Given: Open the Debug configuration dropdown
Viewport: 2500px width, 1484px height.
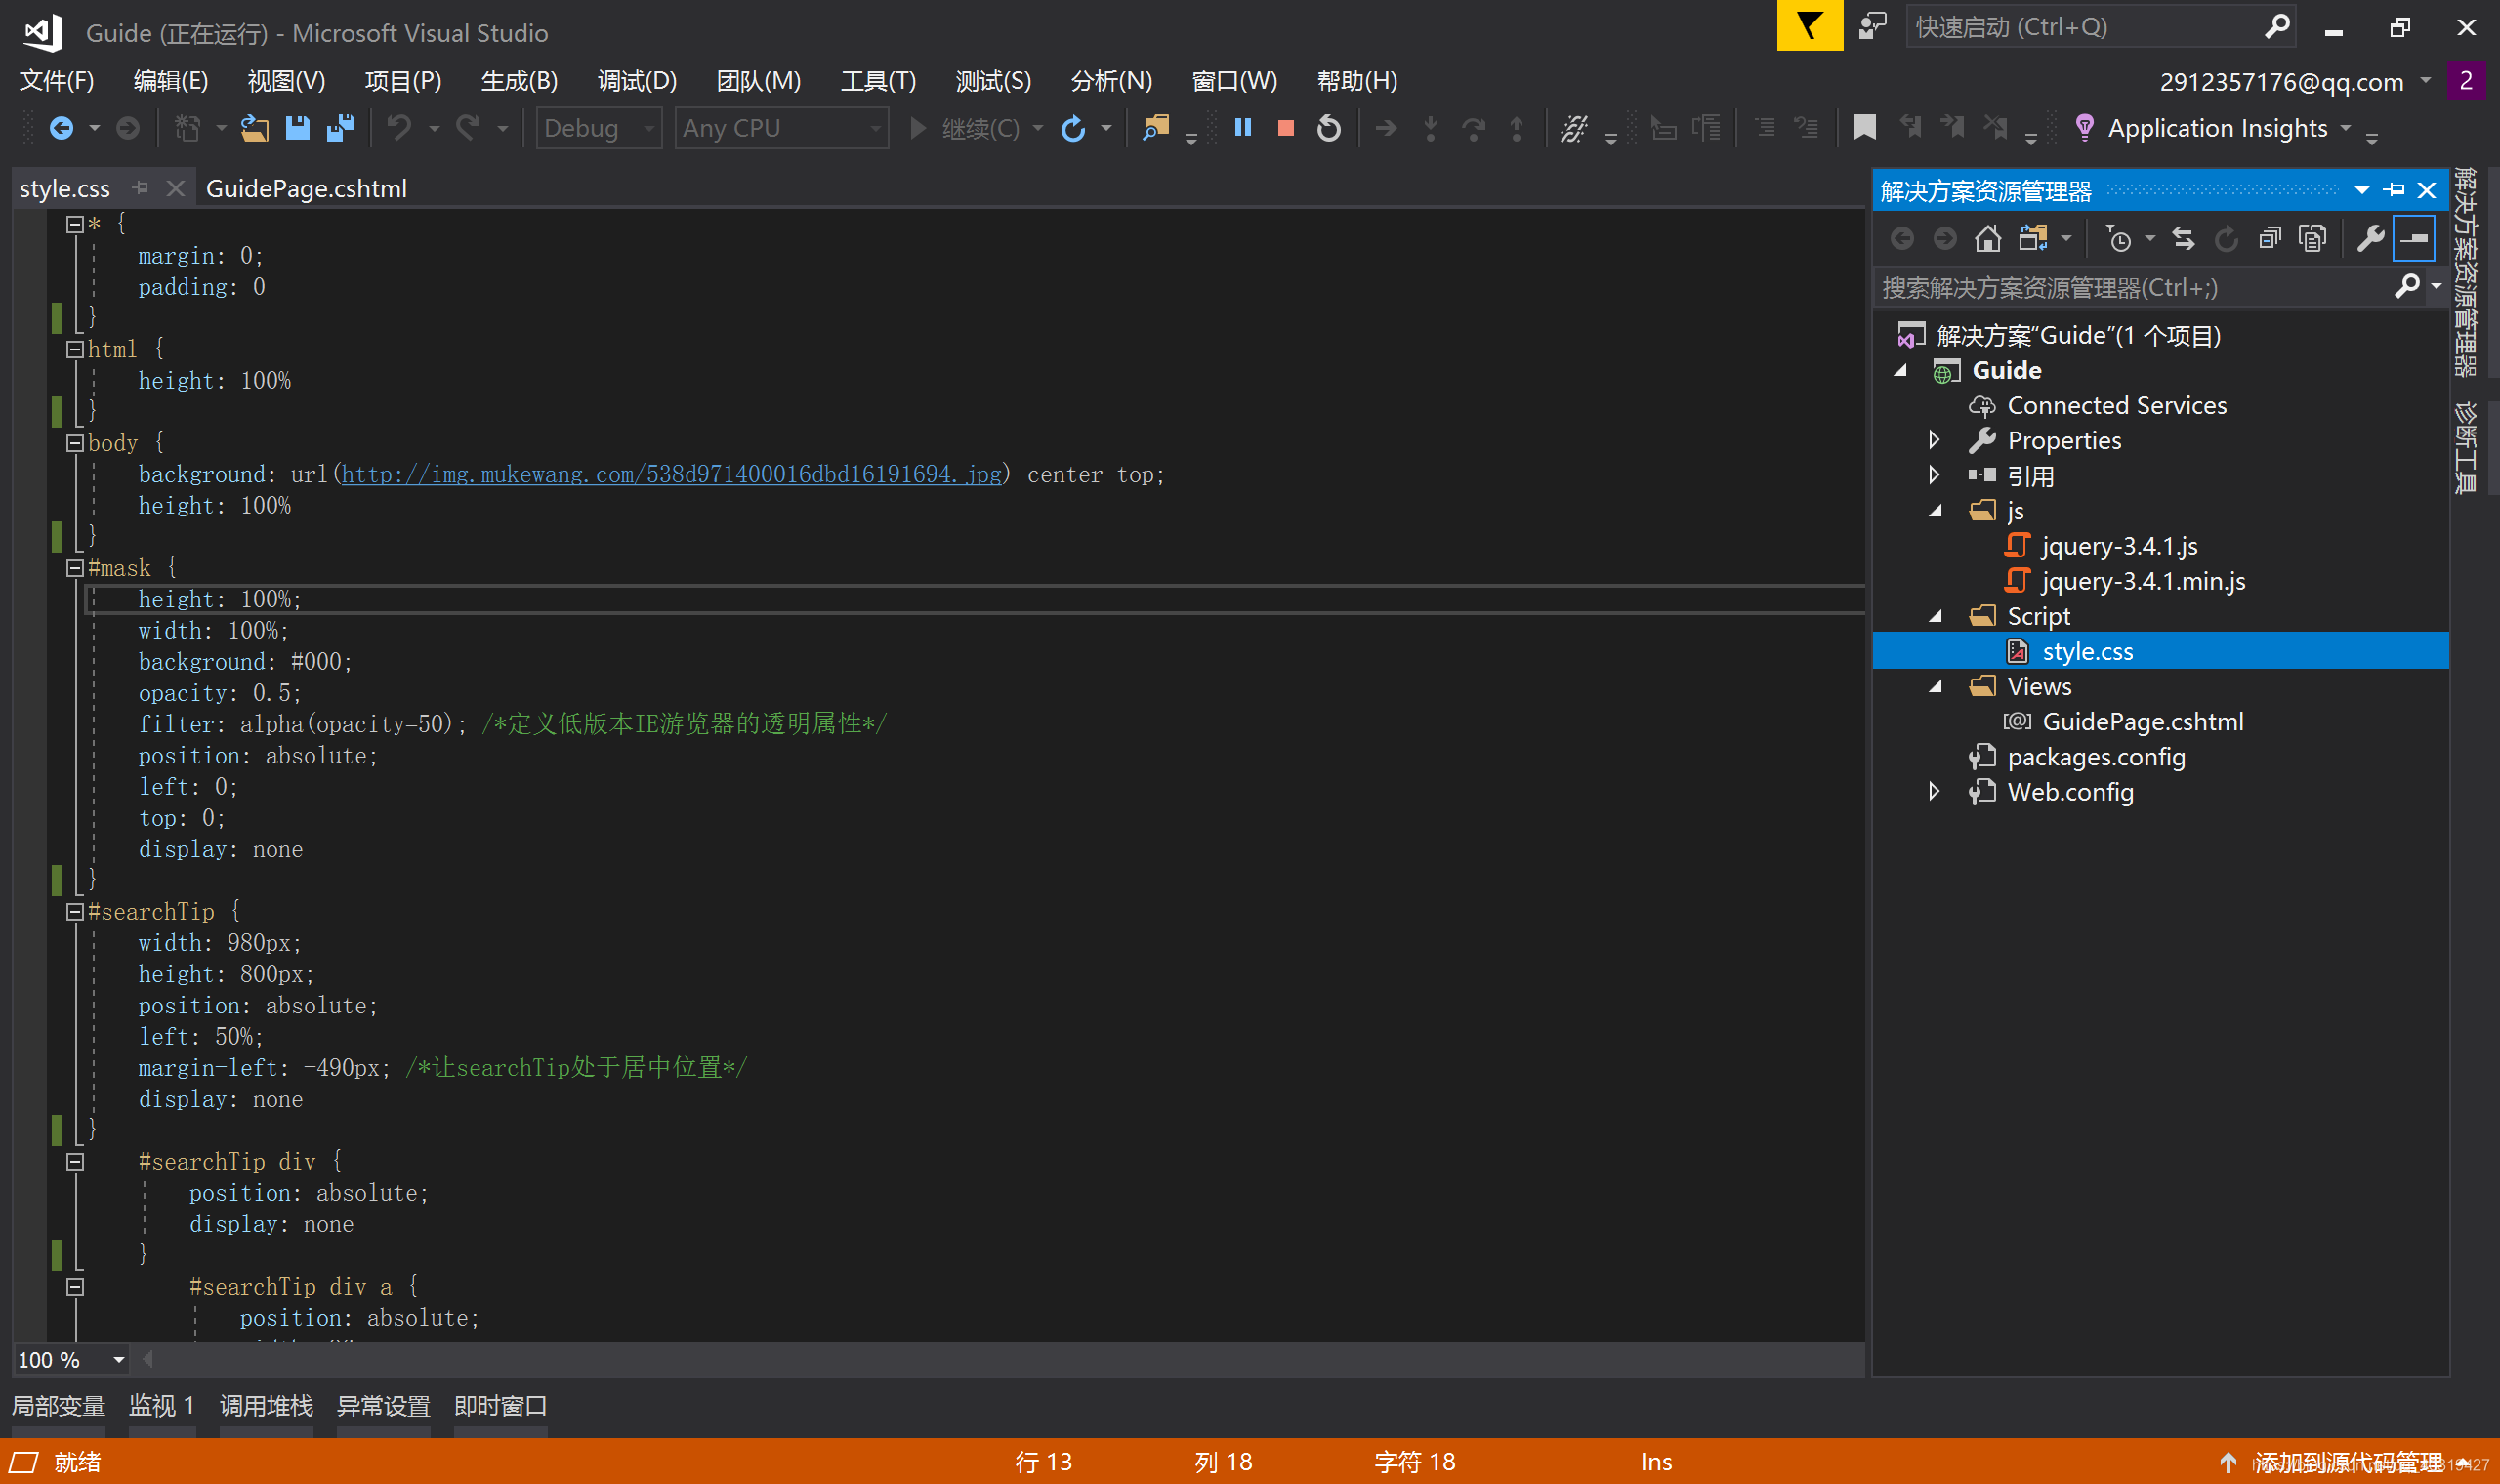Looking at the screenshot, I should tap(598, 128).
